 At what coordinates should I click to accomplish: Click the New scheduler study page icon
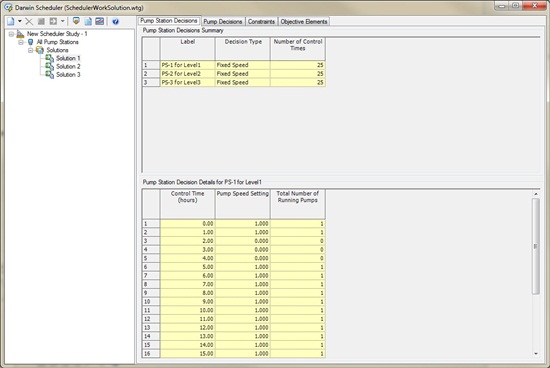(x=11, y=21)
